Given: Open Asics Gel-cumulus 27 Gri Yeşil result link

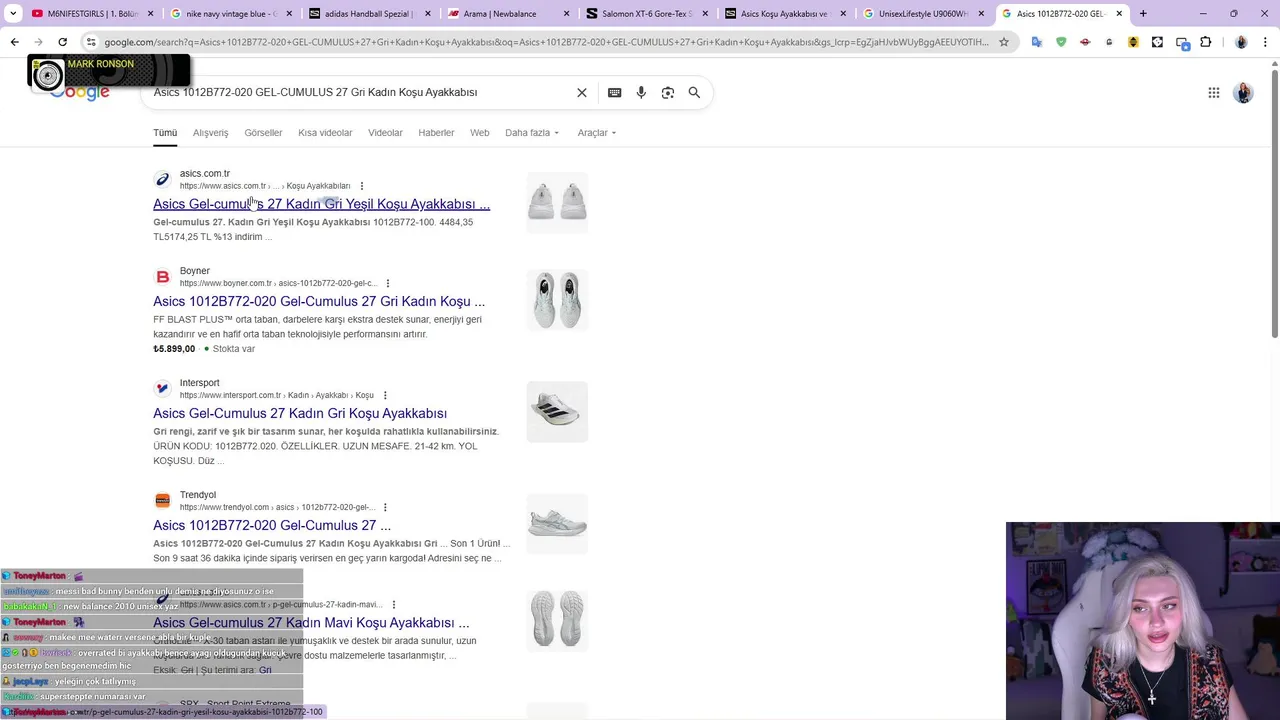Looking at the screenshot, I should coord(321,204).
